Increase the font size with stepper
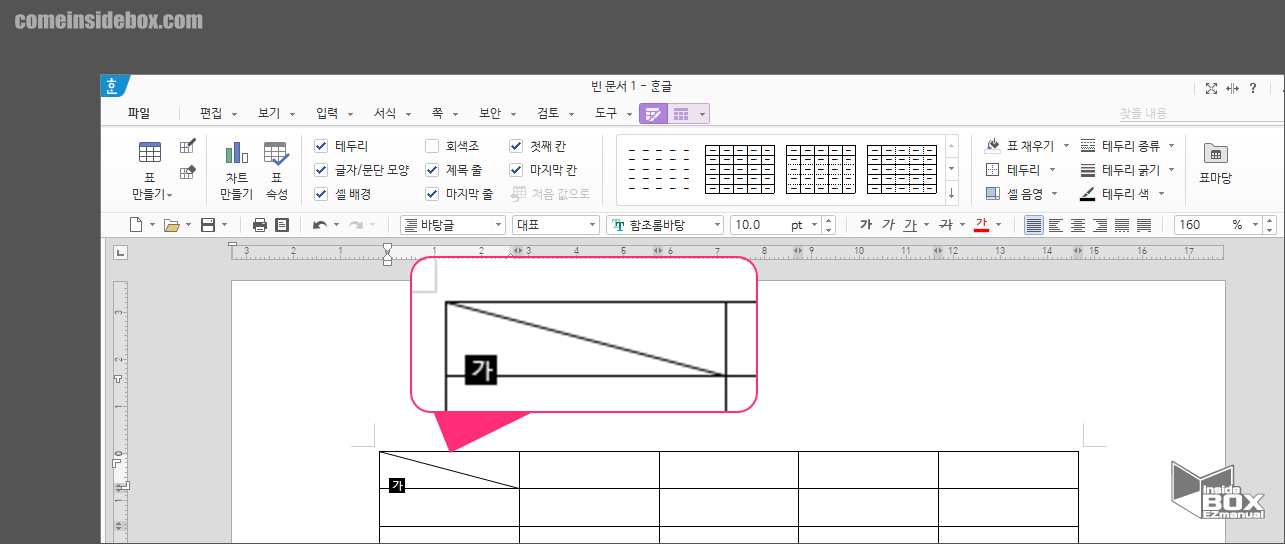Screen dimensions: 1285x544 click(828, 220)
